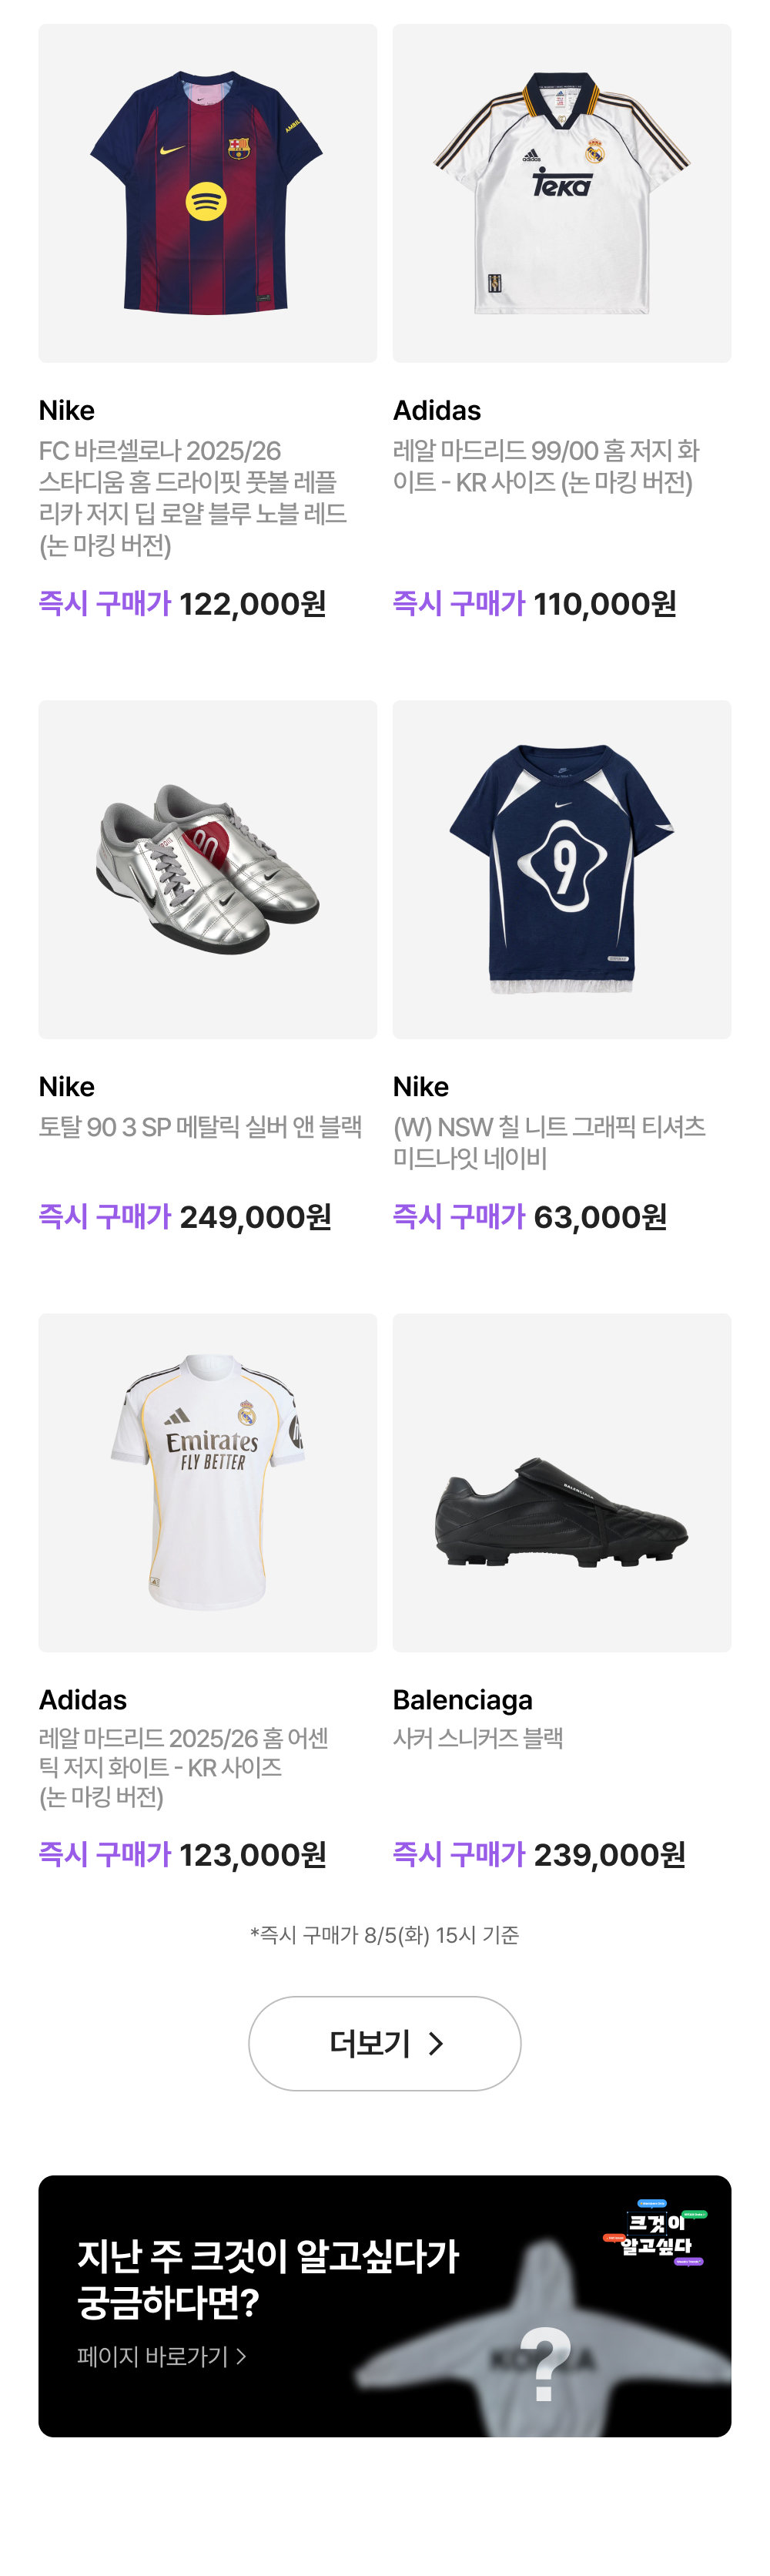The image size is (770, 2576).
Task: Open the Real Madrid Emirates jersey image
Action: (207, 1481)
